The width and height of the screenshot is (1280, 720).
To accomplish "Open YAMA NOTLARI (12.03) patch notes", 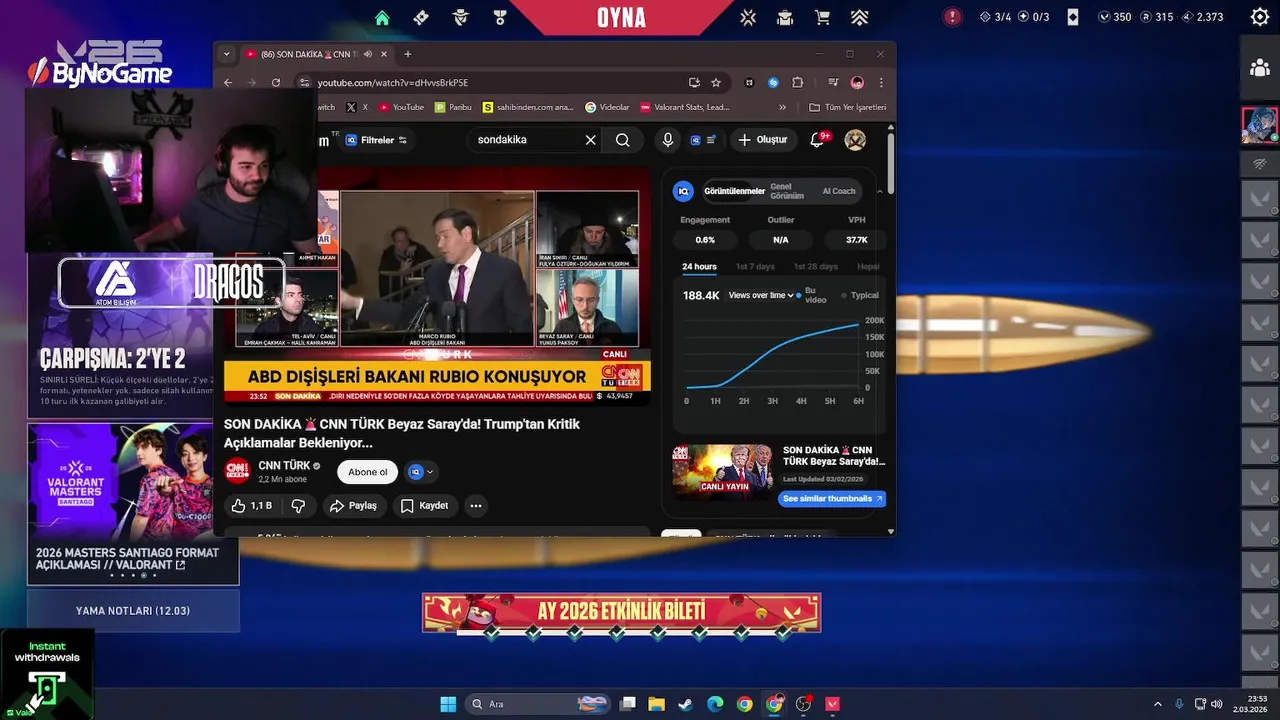I will 133,611.
